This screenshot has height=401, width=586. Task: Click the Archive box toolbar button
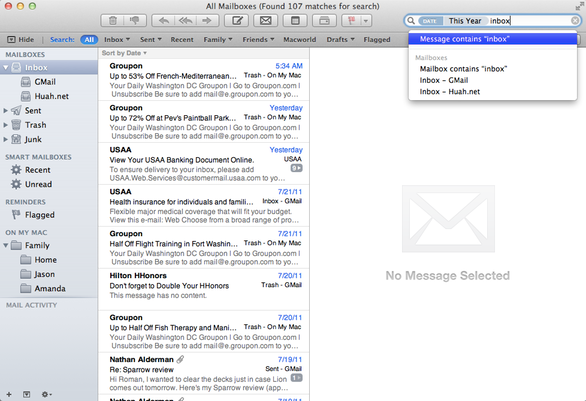tap(324, 21)
